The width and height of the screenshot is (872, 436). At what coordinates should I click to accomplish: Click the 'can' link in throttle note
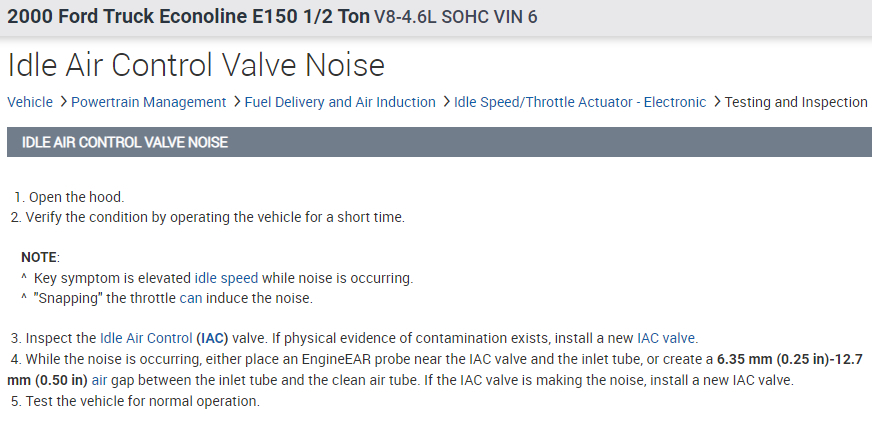click(x=190, y=298)
